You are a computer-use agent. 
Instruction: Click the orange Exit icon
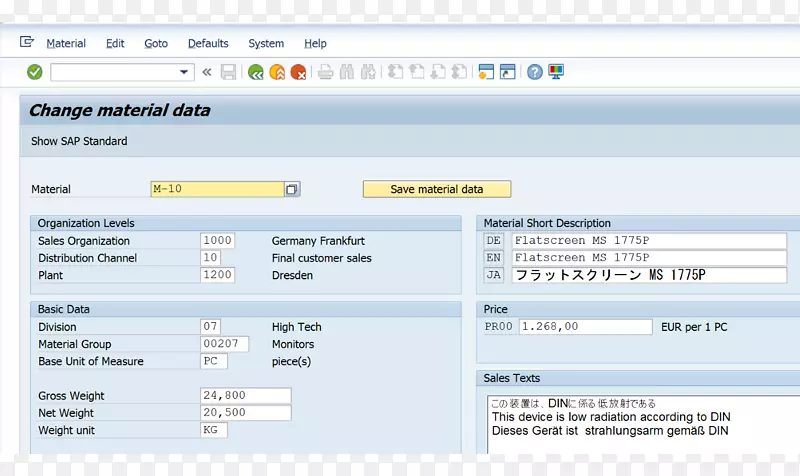pos(277,72)
